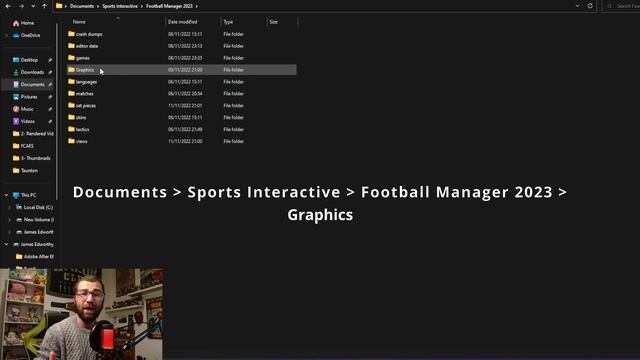This screenshot has width=640, height=360.
Task: Open Pictures in quick access
Action: (25, 97)
